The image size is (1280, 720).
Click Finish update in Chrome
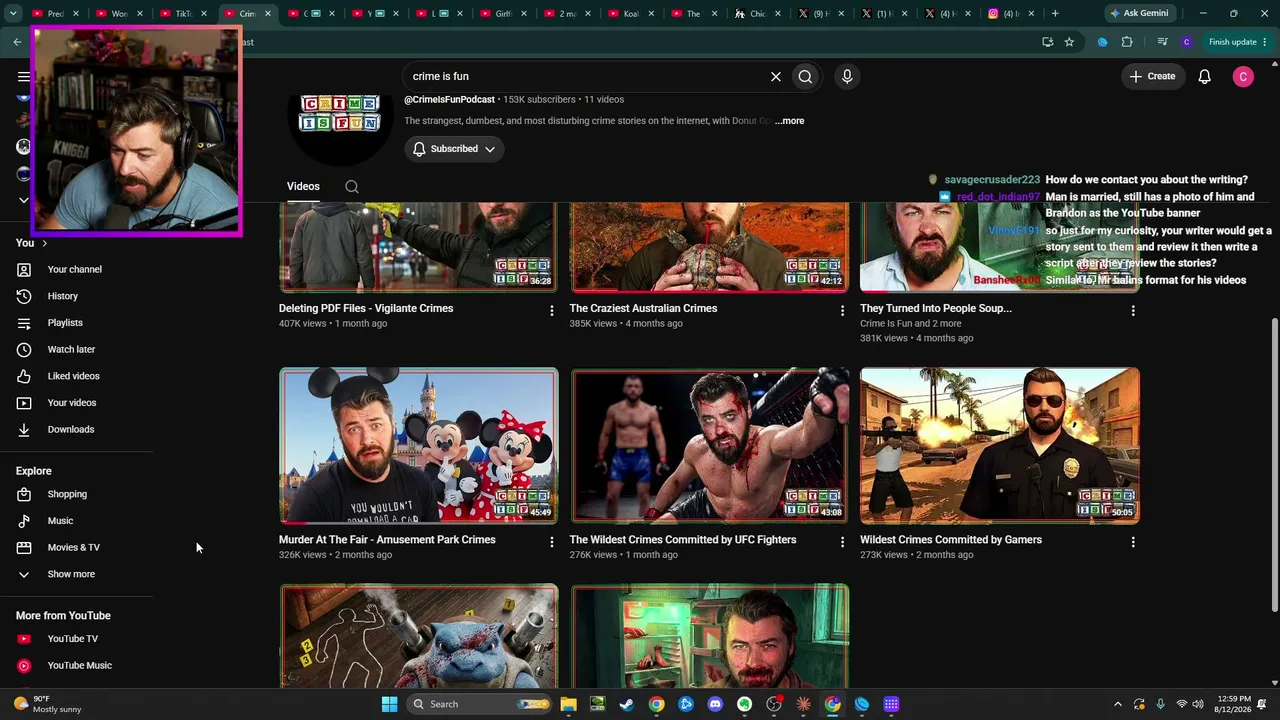(x=1238, y=42)
